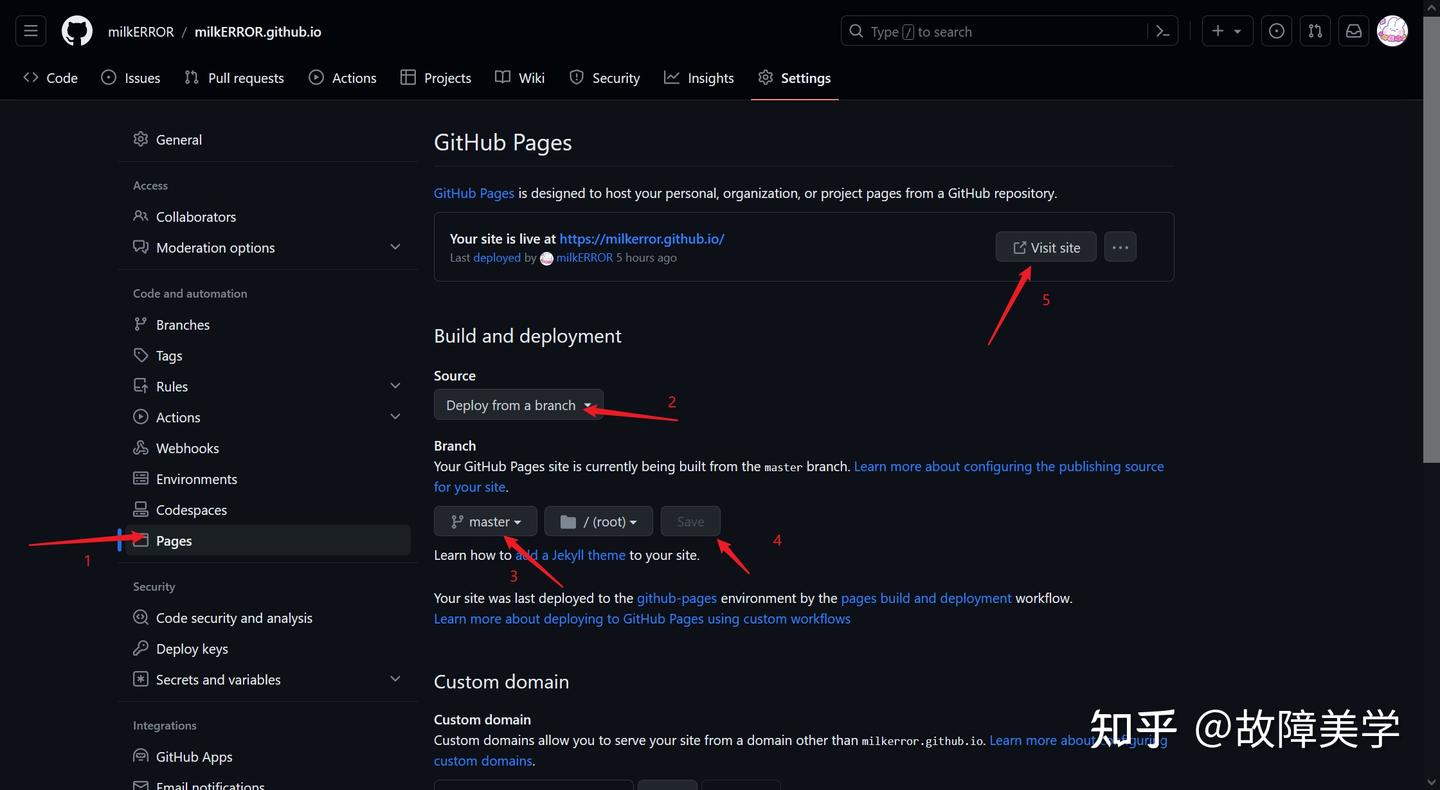Image resolution: width=1440 pixels, height=790 pixels.
Task: Open the notifications inbox icon
Action: click(1353, 31)
